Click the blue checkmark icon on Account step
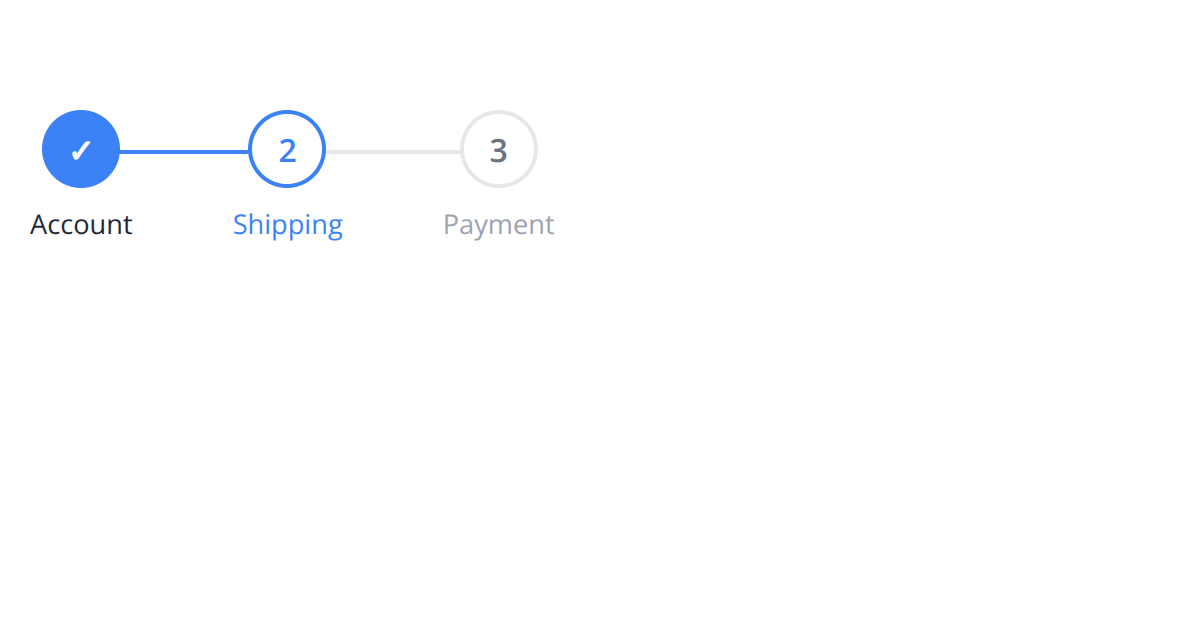This screenshot has width=1200, height=630. [x=81, y=149]
